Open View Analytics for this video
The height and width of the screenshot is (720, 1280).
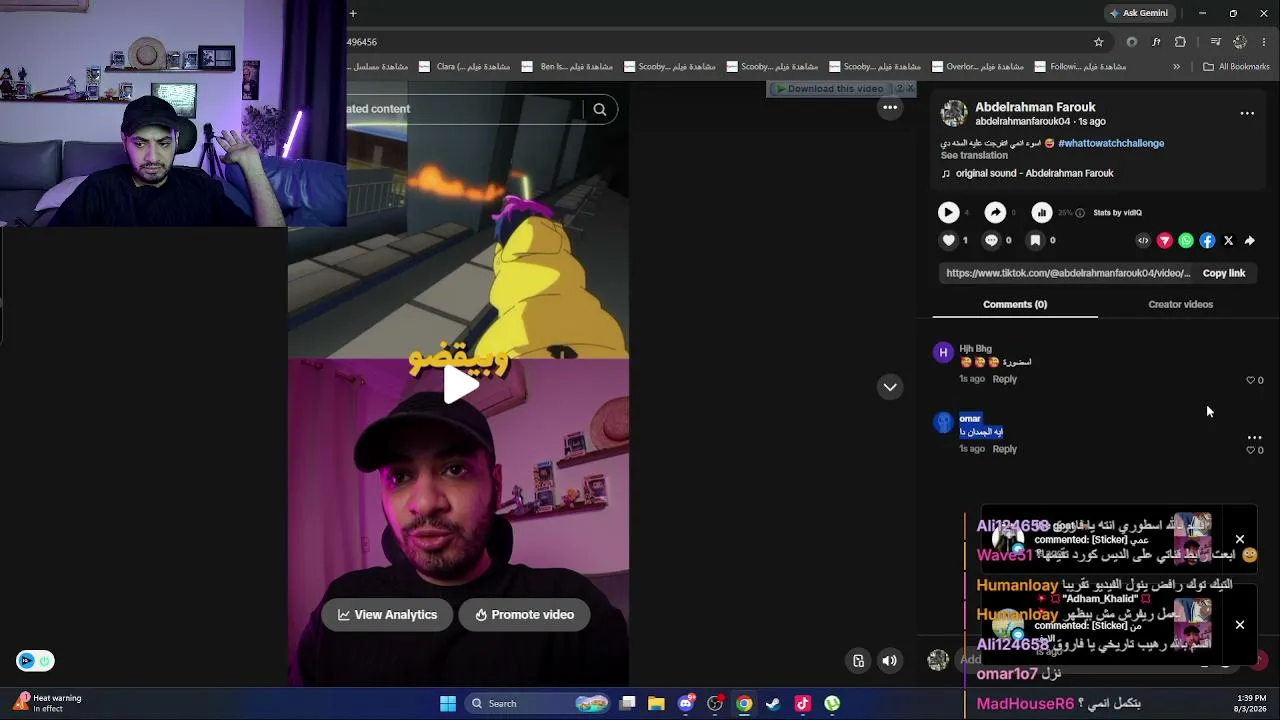click(x=387, y=615)
